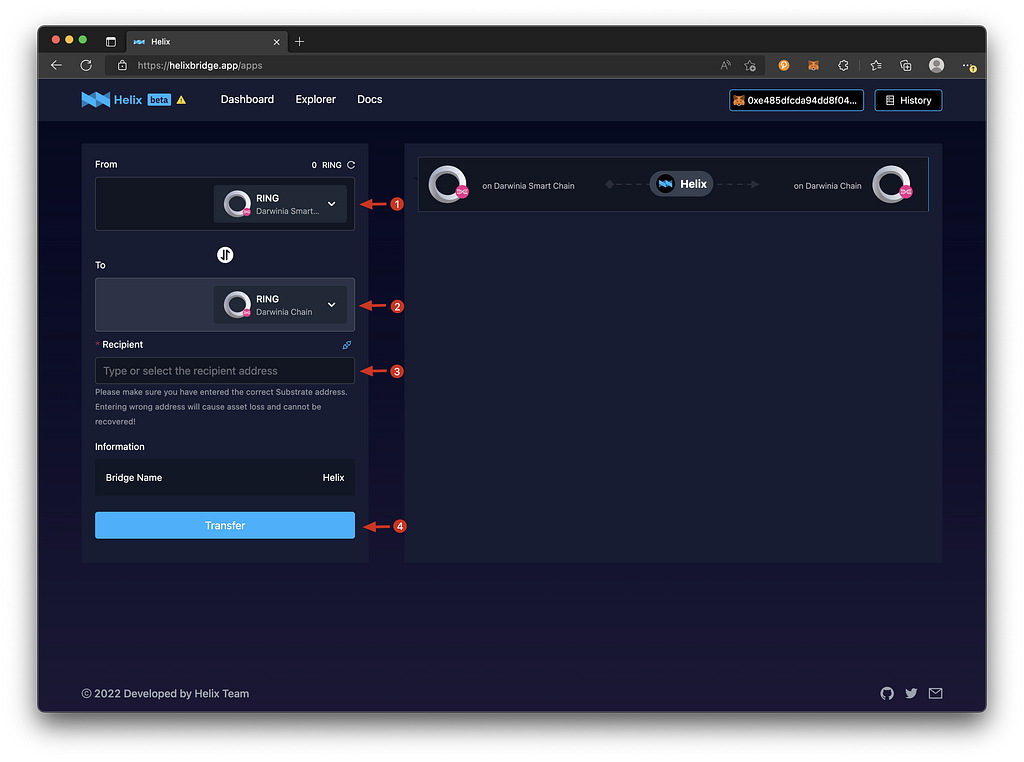This screenshot has width=1024, height=762.
Task: Click the Helix logo in header
Action: coord(112,100)
